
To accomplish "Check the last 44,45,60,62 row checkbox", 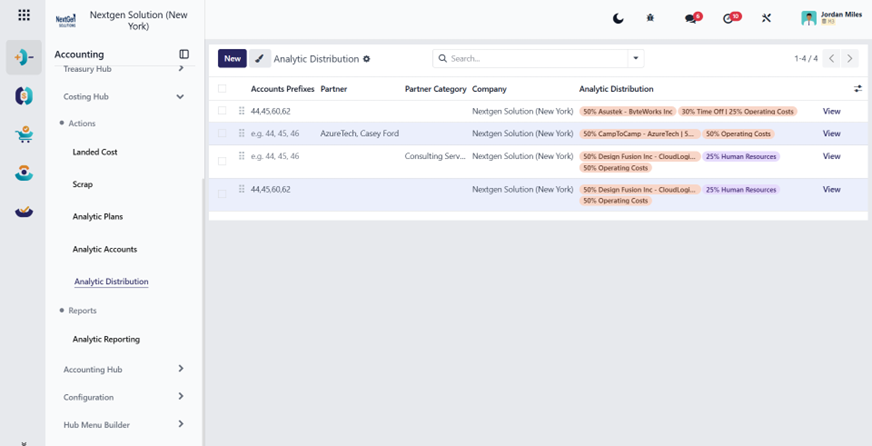I will click(222, 194).
